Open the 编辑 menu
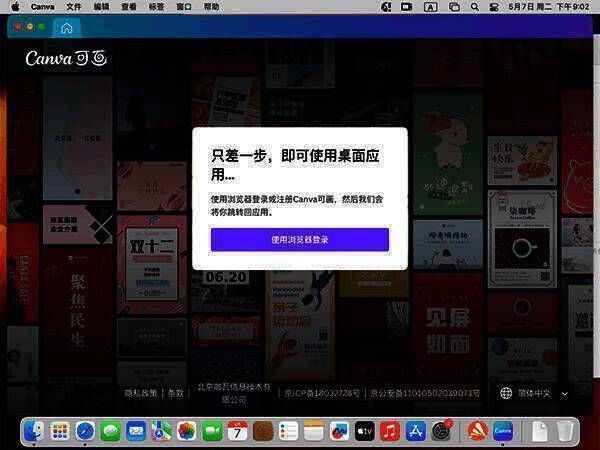The image size is (600, 450). (101, 7)
